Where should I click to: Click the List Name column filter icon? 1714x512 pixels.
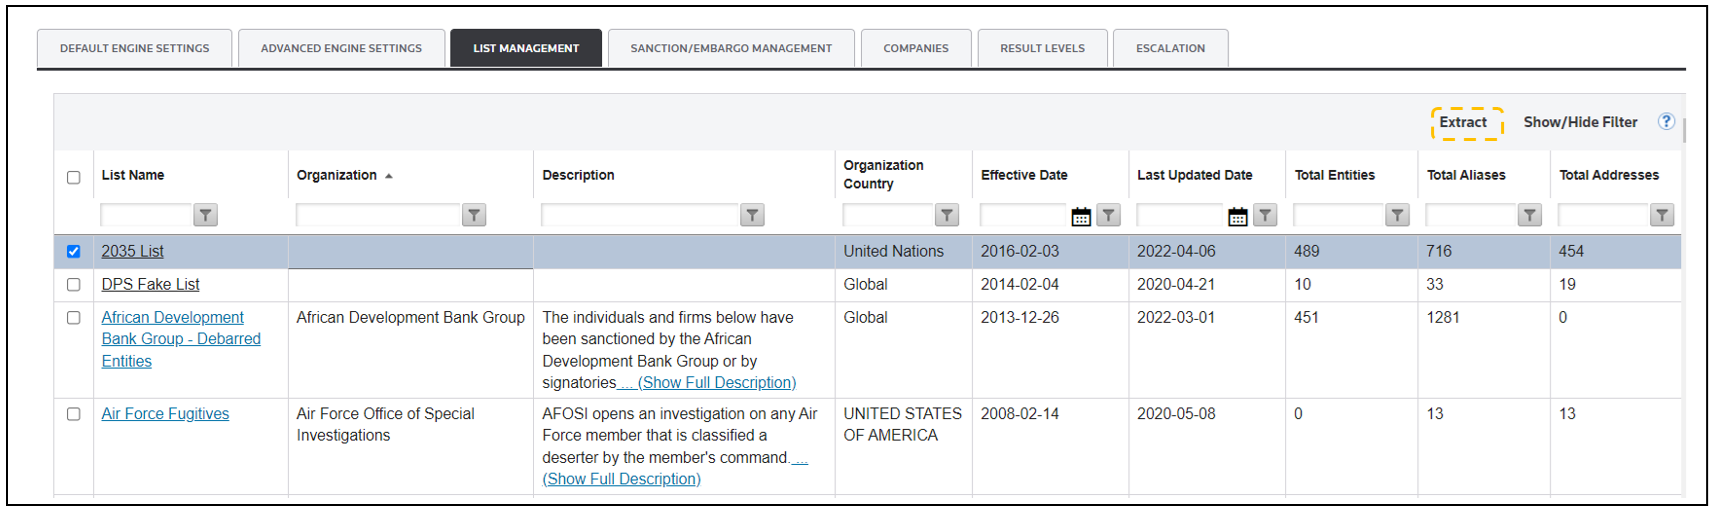205,215
